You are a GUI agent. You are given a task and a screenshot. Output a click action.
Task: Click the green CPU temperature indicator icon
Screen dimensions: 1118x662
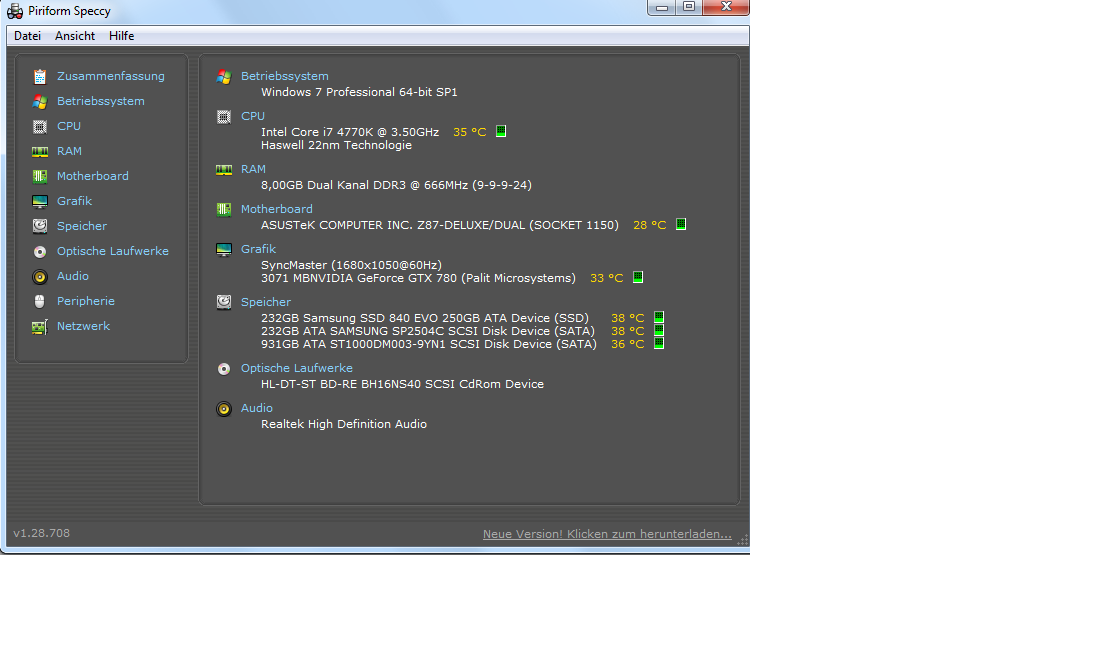click(x=501, y=131)
